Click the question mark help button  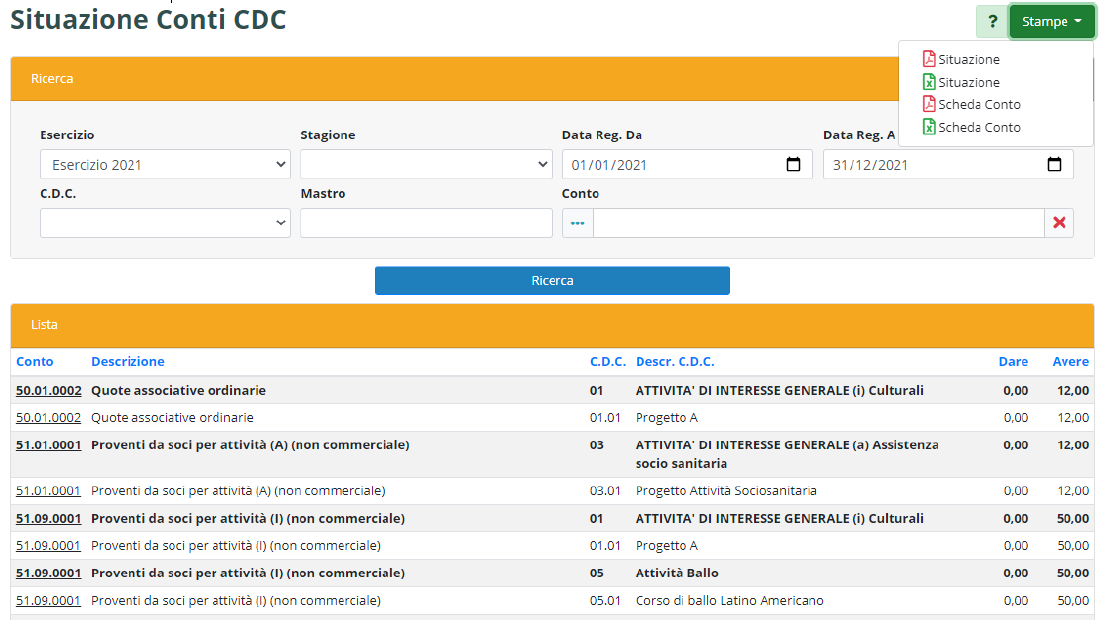click(992, 21)
